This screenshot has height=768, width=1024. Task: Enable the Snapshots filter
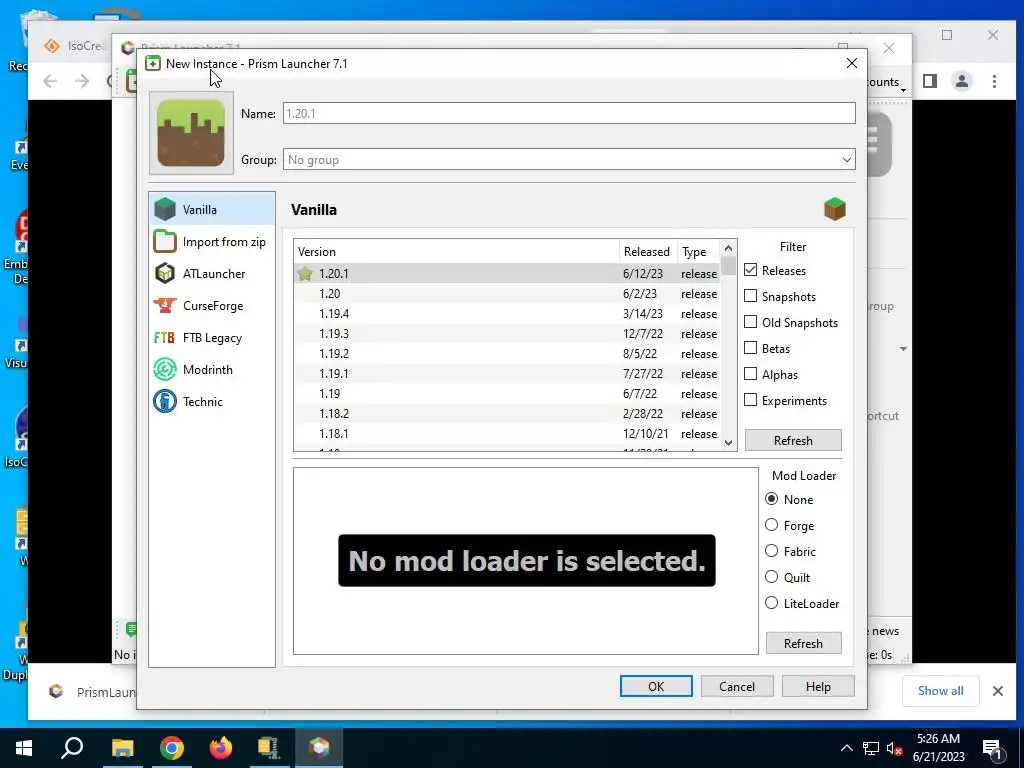pos(750,296)
